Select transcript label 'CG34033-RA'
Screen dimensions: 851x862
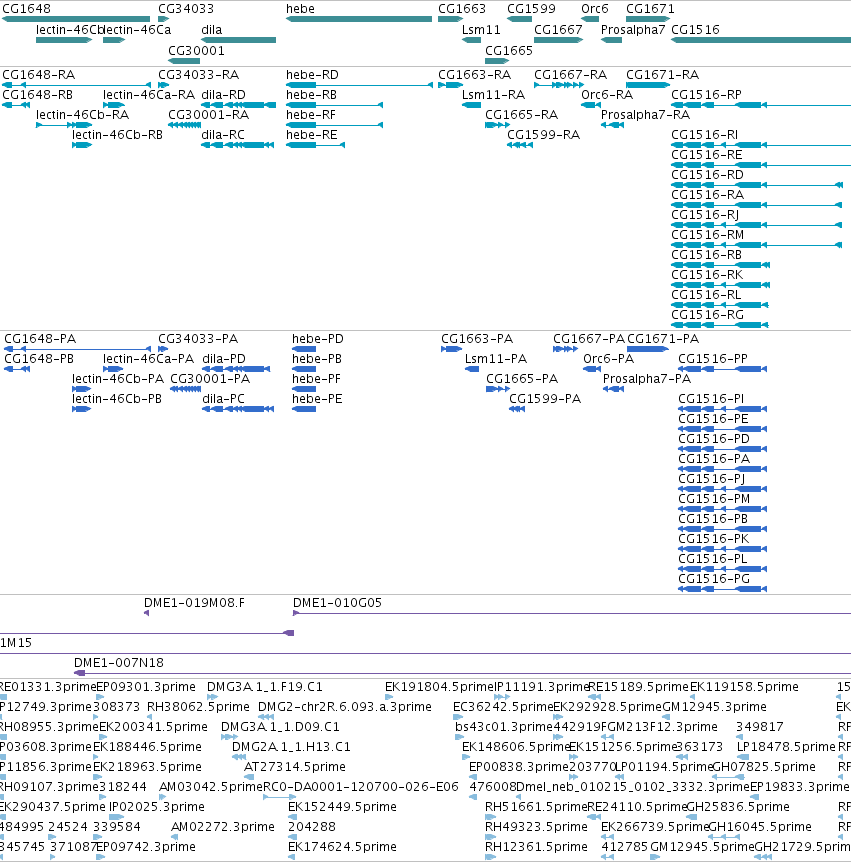(198, 75)
